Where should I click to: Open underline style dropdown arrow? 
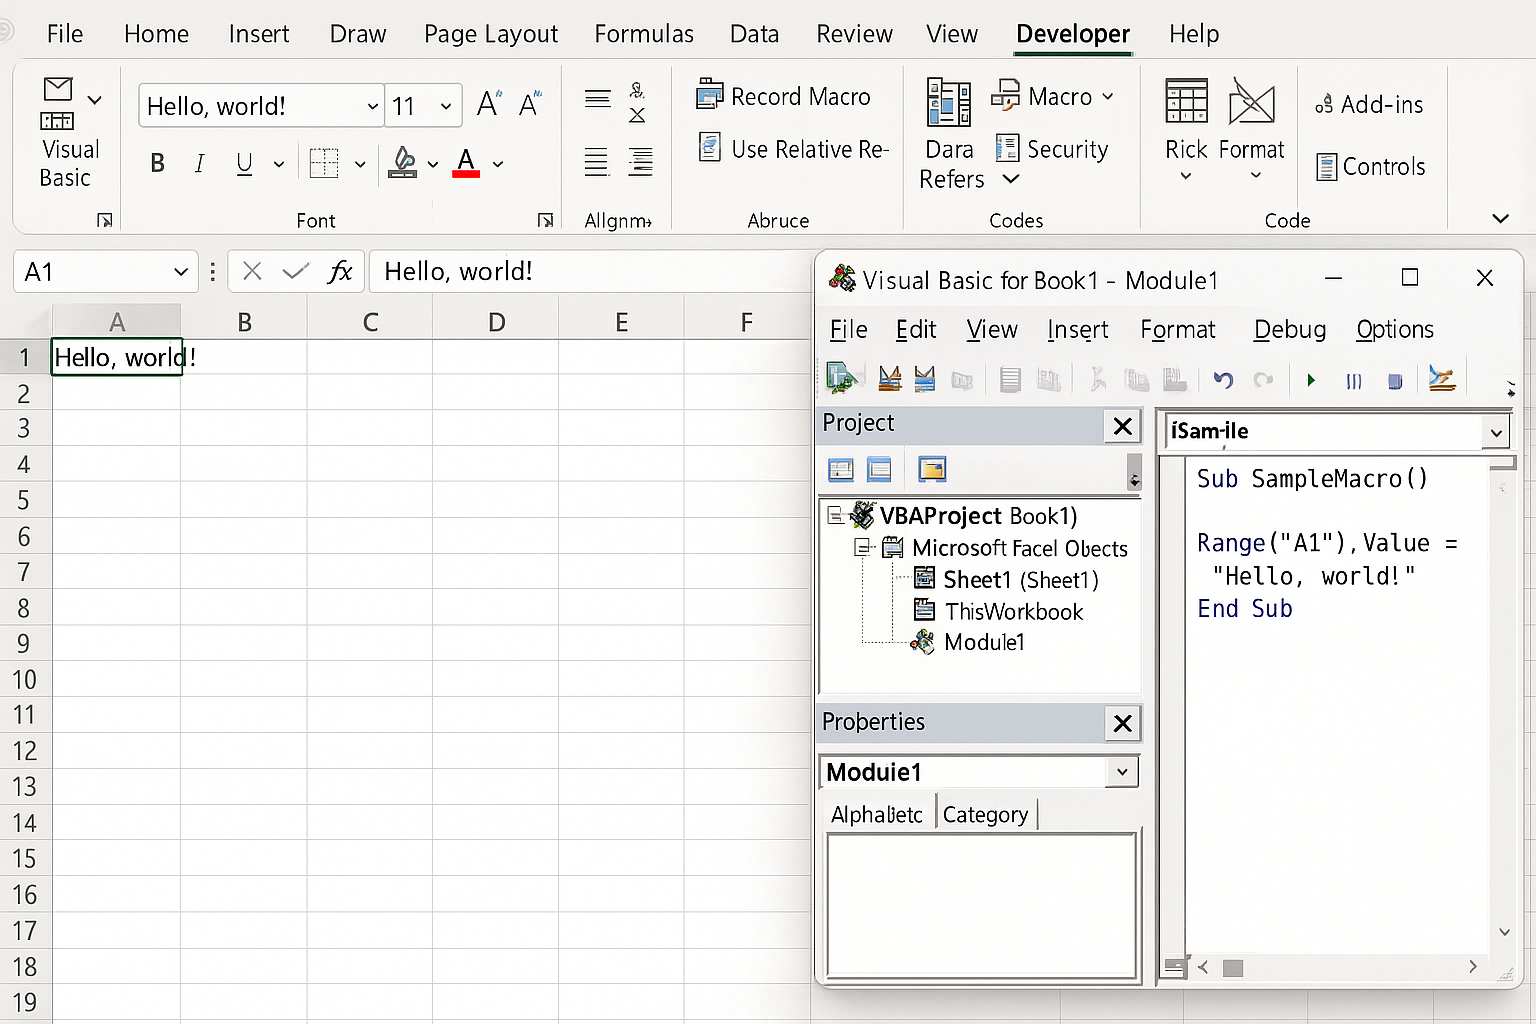point(279,164)
